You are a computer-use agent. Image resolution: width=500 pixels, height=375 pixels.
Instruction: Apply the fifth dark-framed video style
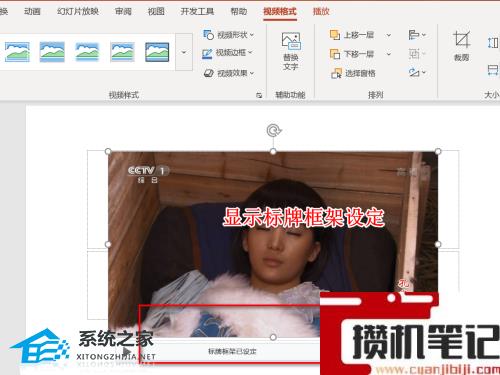click(157, 52)
